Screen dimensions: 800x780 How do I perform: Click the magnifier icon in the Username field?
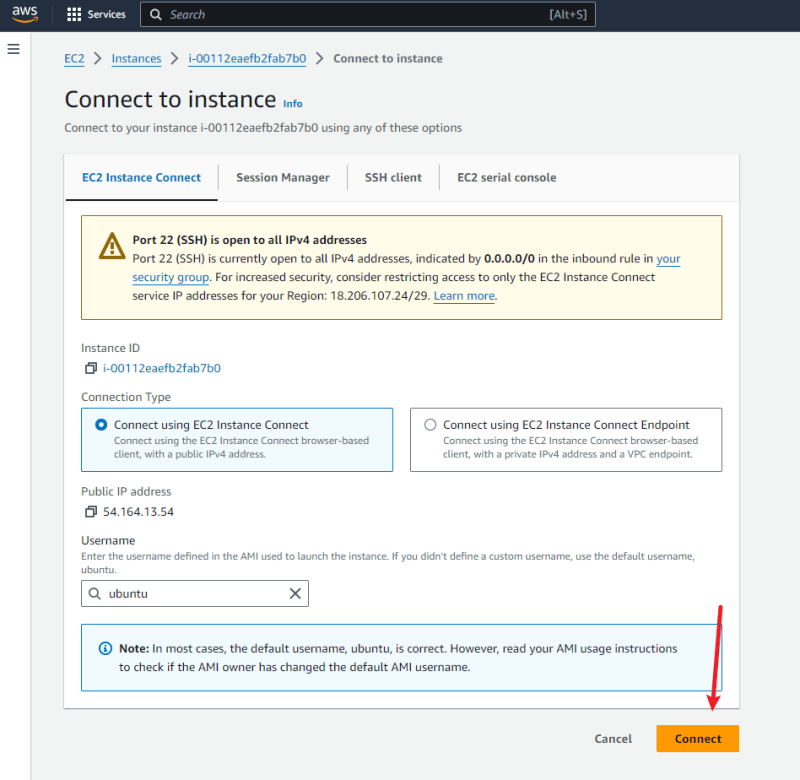pos(95,593)
